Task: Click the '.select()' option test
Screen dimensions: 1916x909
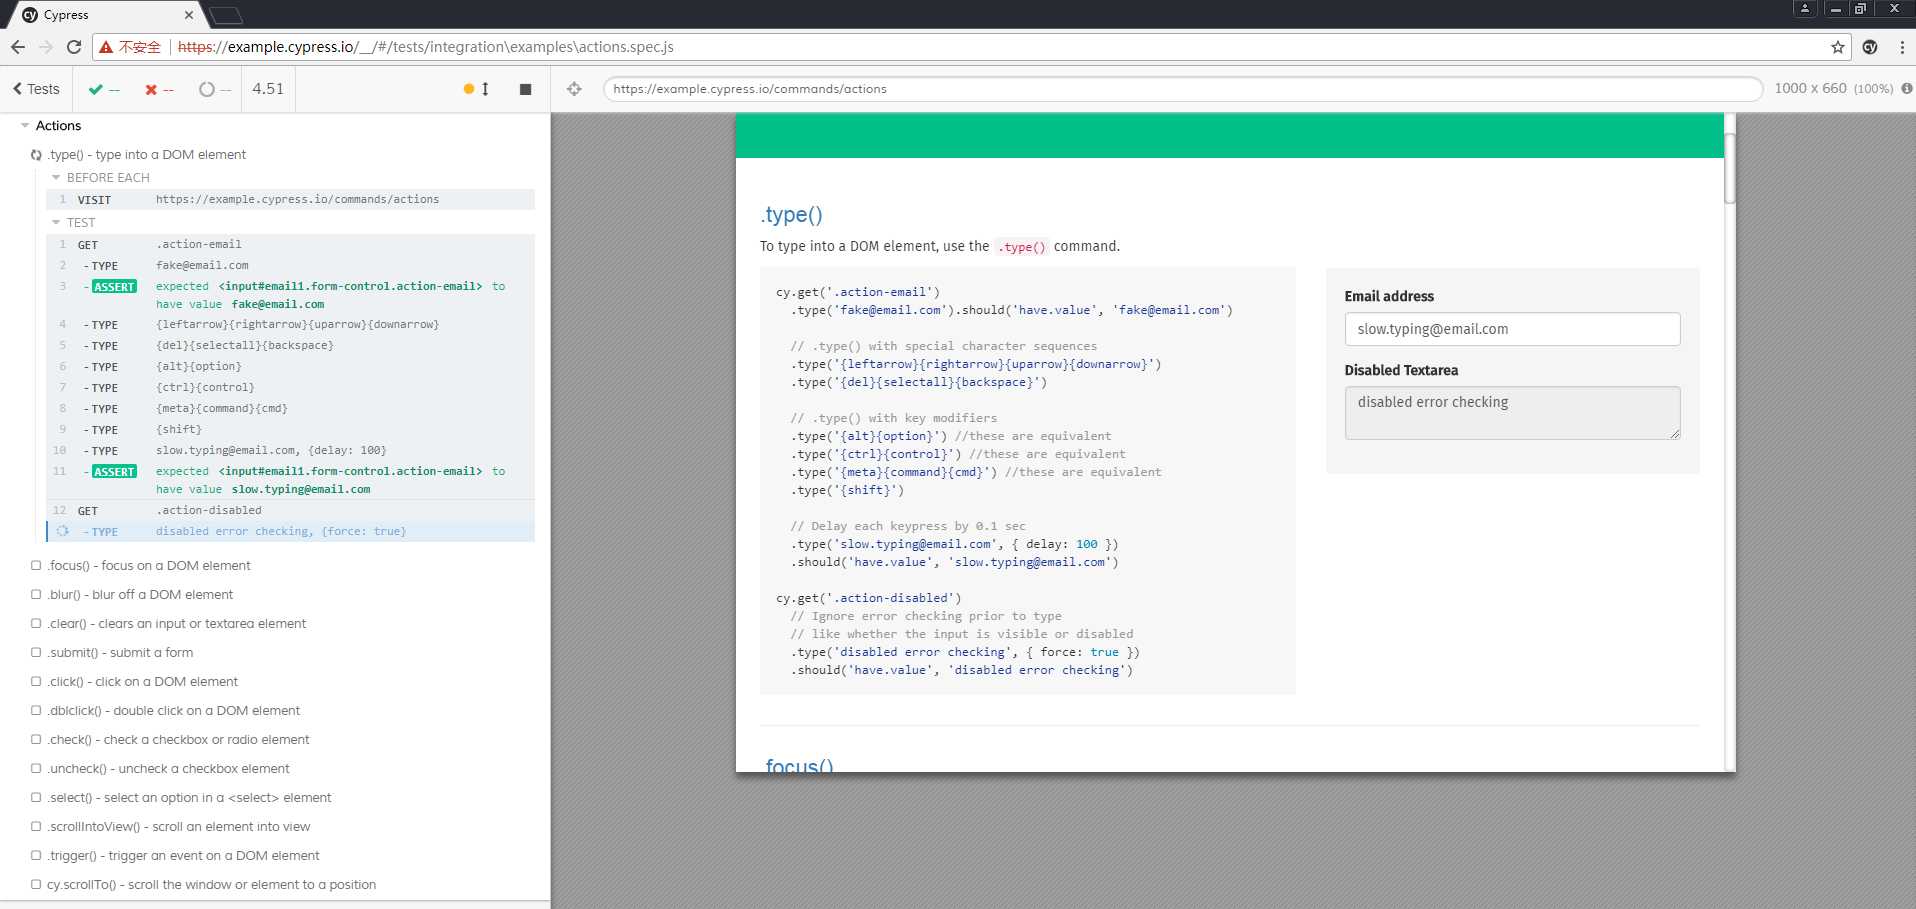Action: coord(189,797)
